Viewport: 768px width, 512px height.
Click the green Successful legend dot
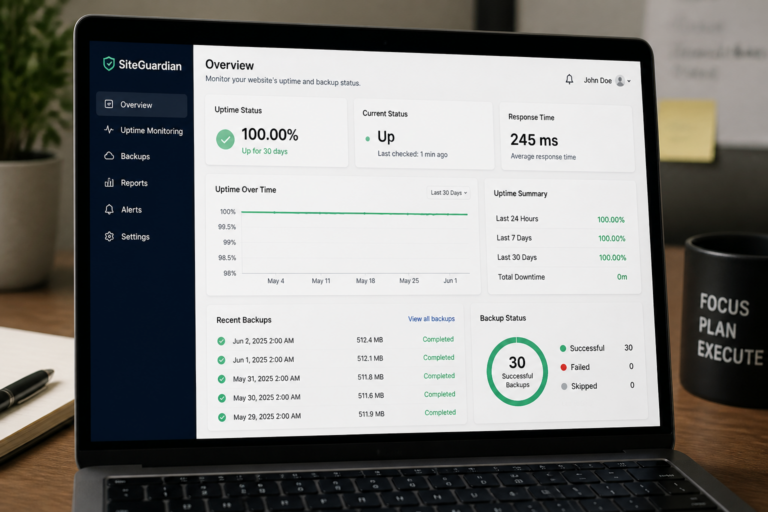click(563, 348)
